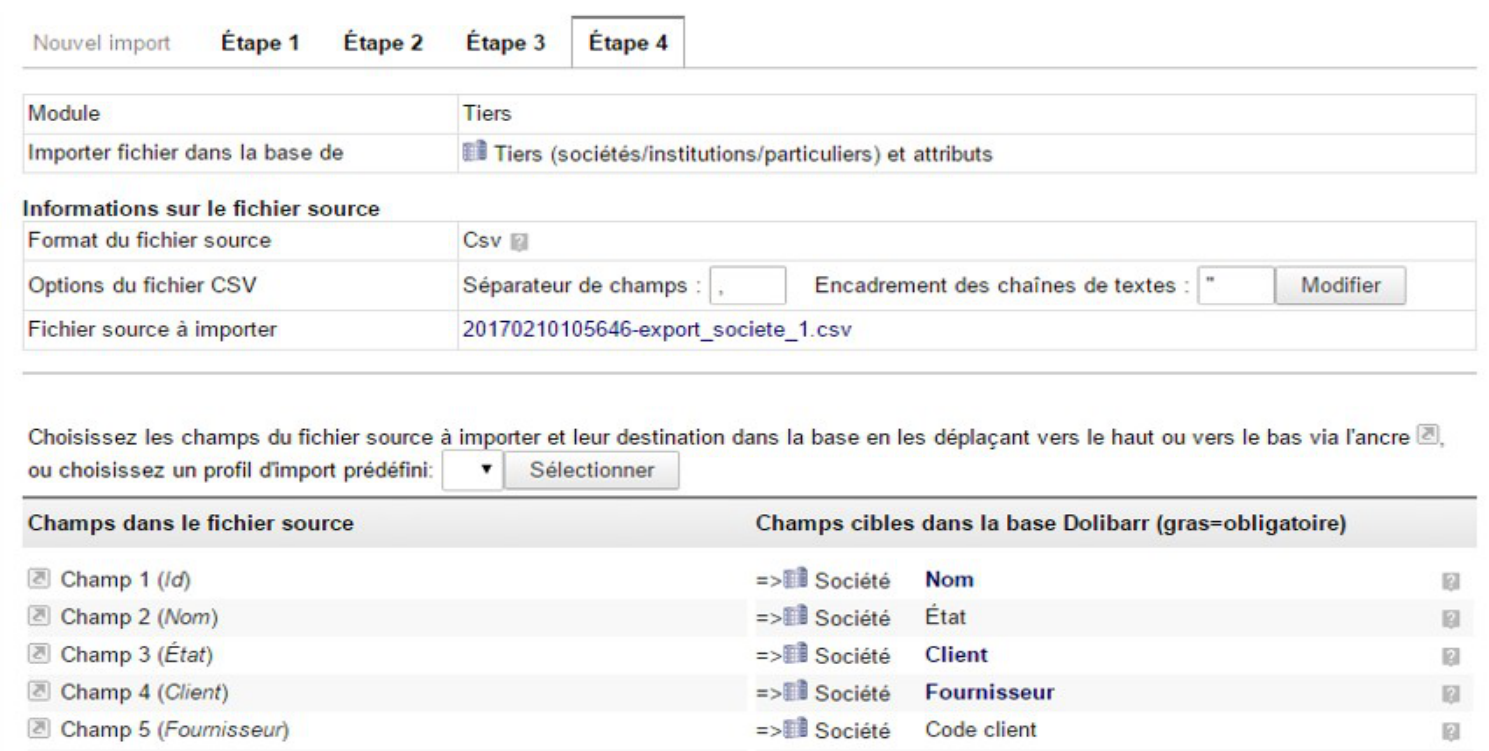Open the predefined import profile dropdown
The height and width of the screenshot is (751, 1489).
(x=474, y=469)
